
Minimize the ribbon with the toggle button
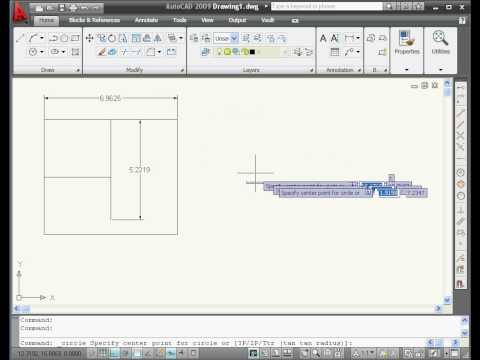point(295,21)
